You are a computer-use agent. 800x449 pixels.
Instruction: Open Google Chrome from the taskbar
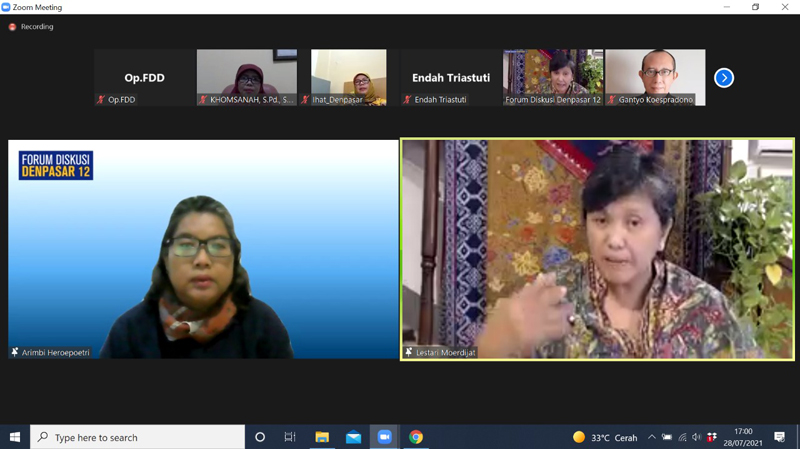(x=416, y=437)
